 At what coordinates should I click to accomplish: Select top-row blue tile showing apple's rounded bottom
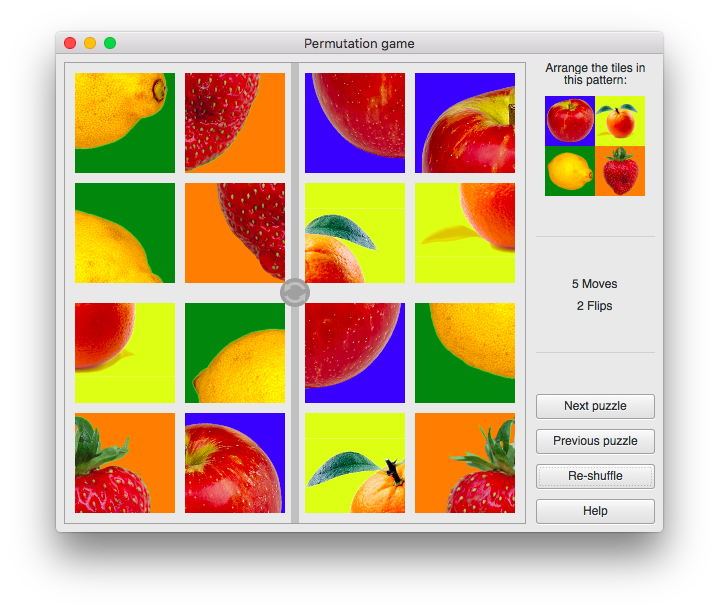(355, 123)
